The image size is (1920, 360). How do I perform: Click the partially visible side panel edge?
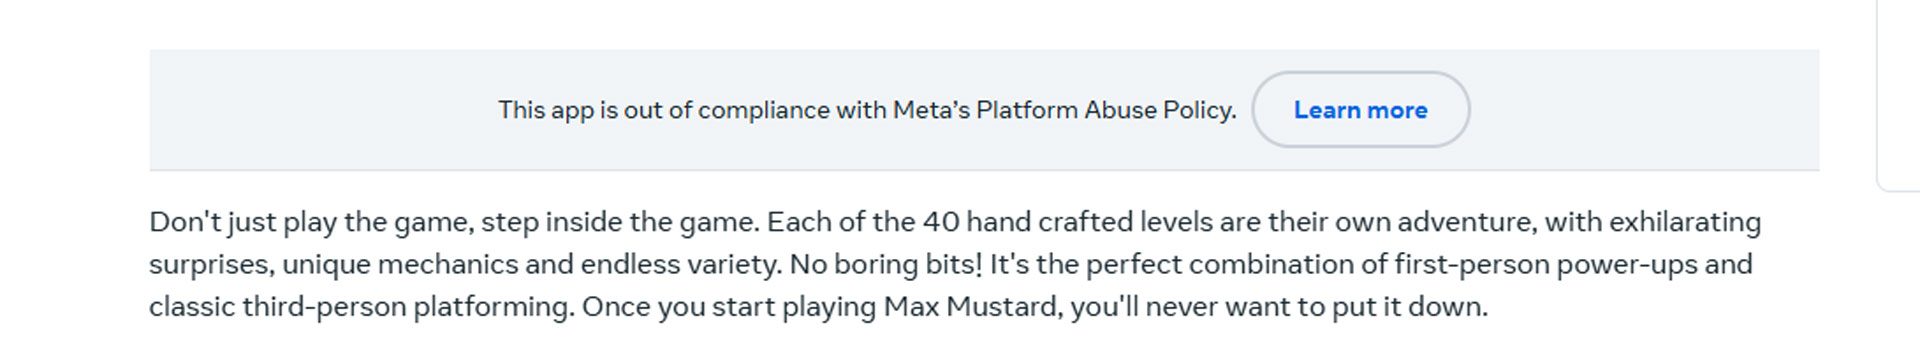pos(1899,95)
